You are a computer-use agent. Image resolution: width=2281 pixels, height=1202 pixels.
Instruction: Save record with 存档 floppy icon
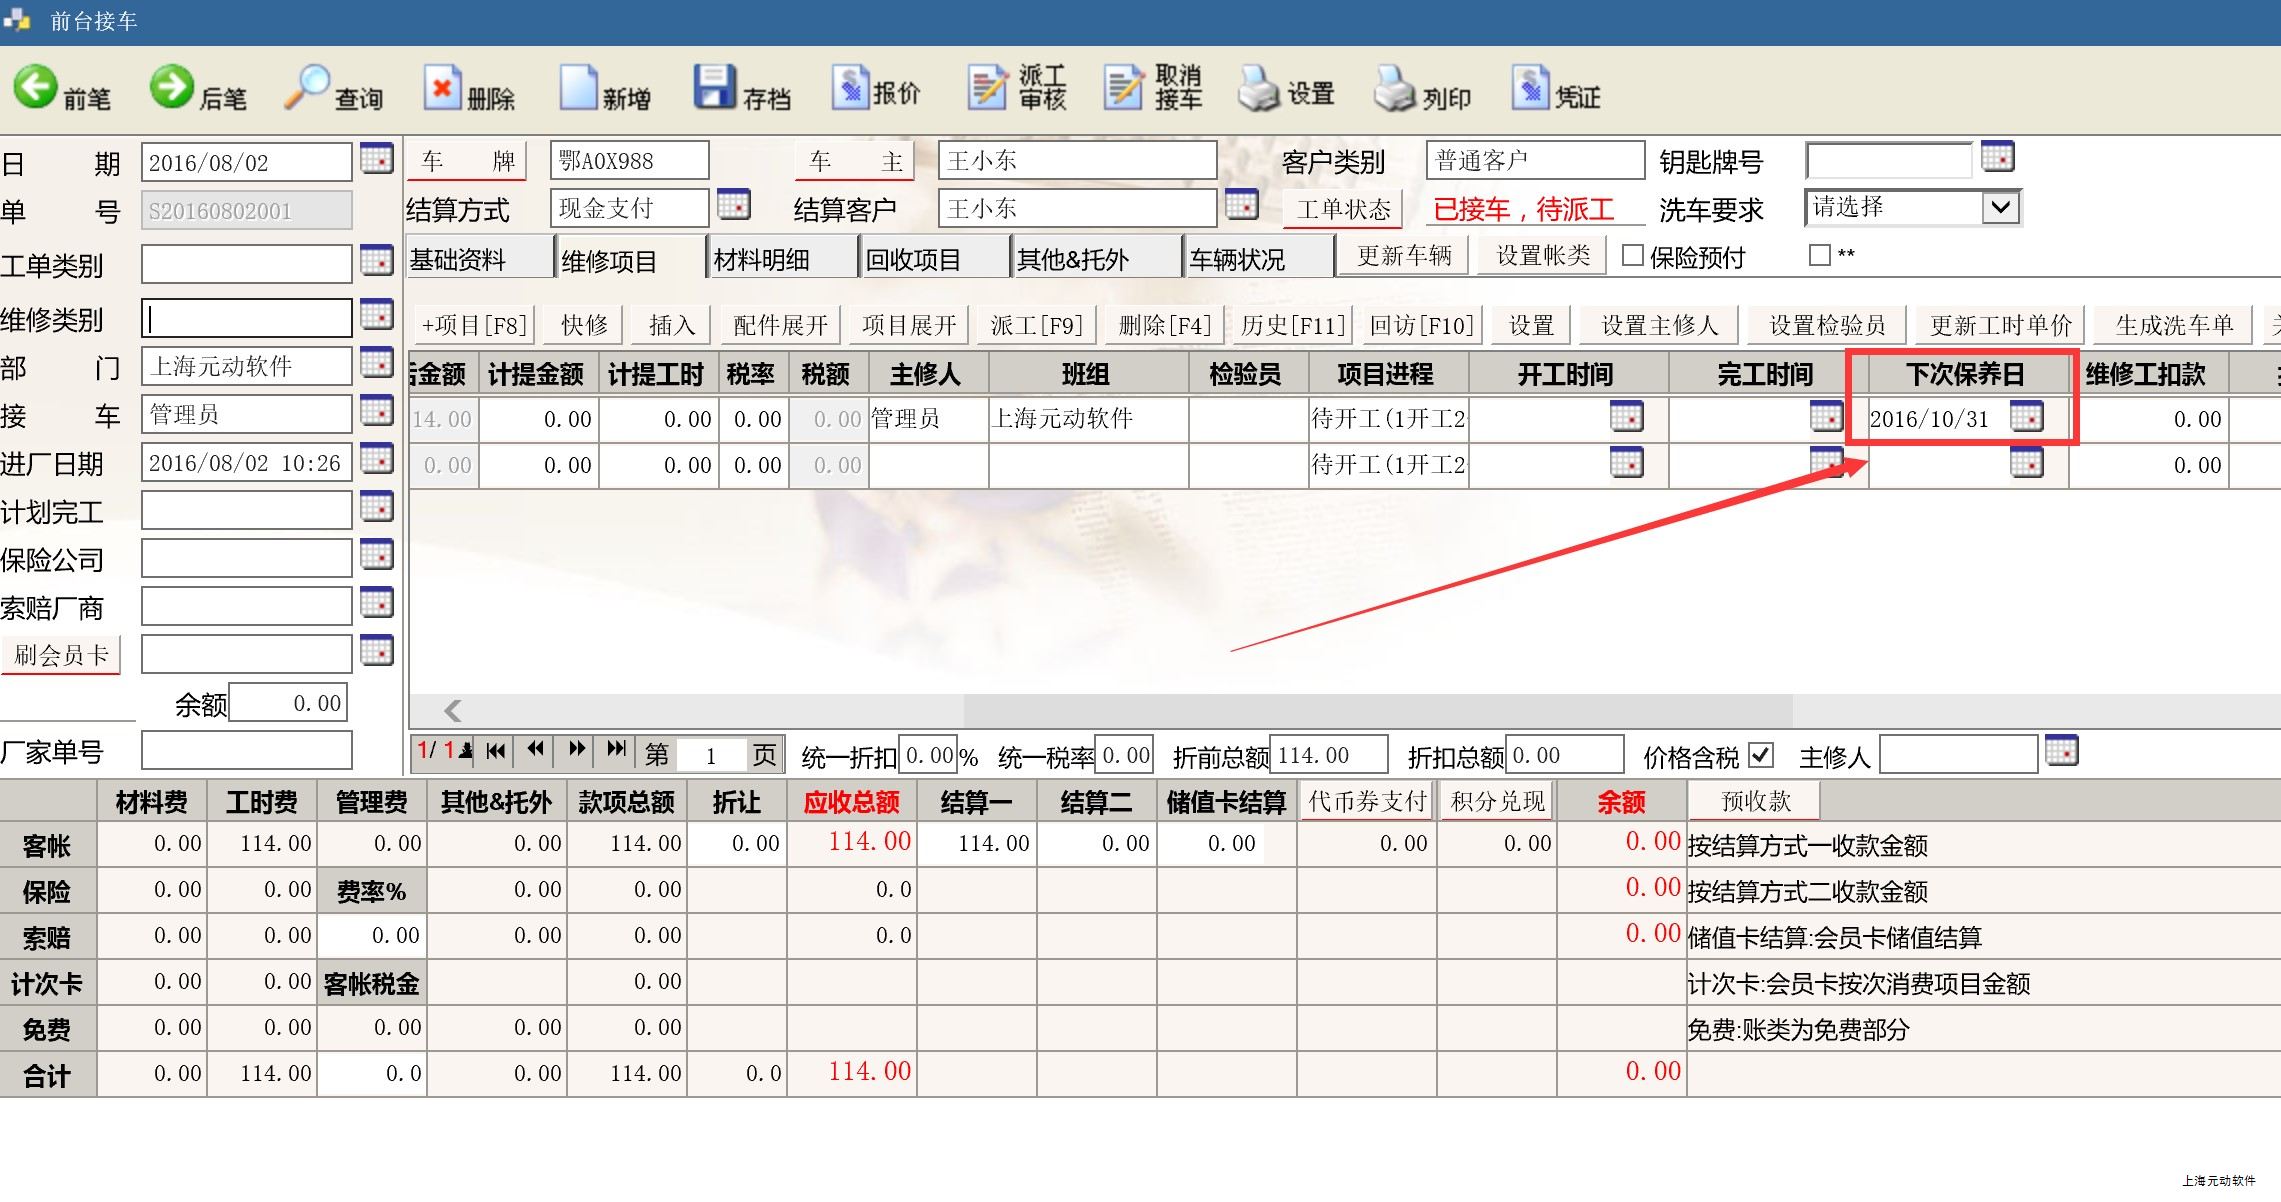tap(713, 89)
